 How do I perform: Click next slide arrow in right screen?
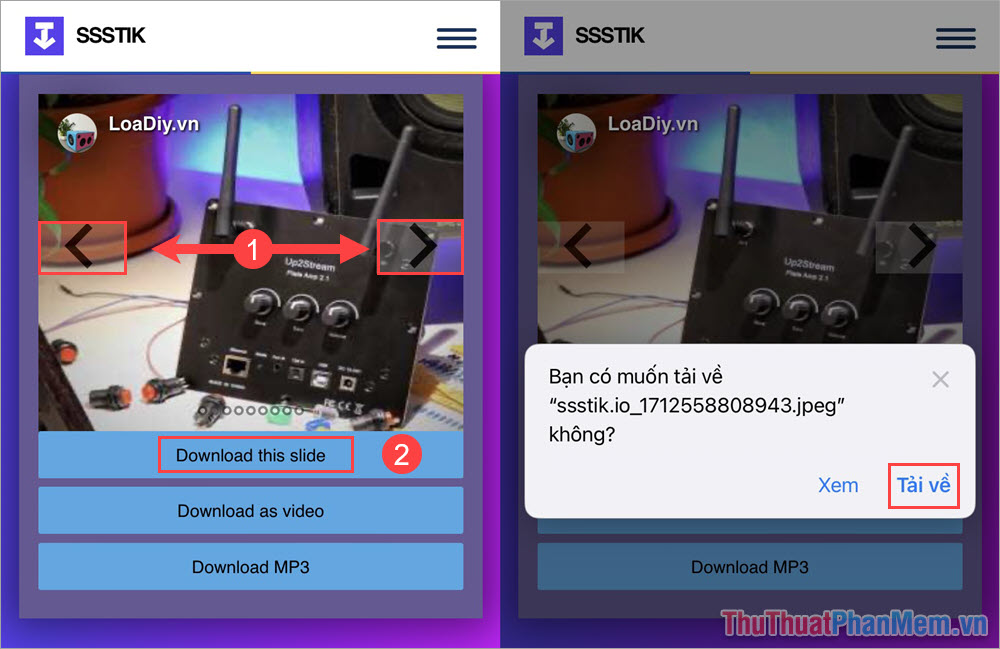coord(919,247)
